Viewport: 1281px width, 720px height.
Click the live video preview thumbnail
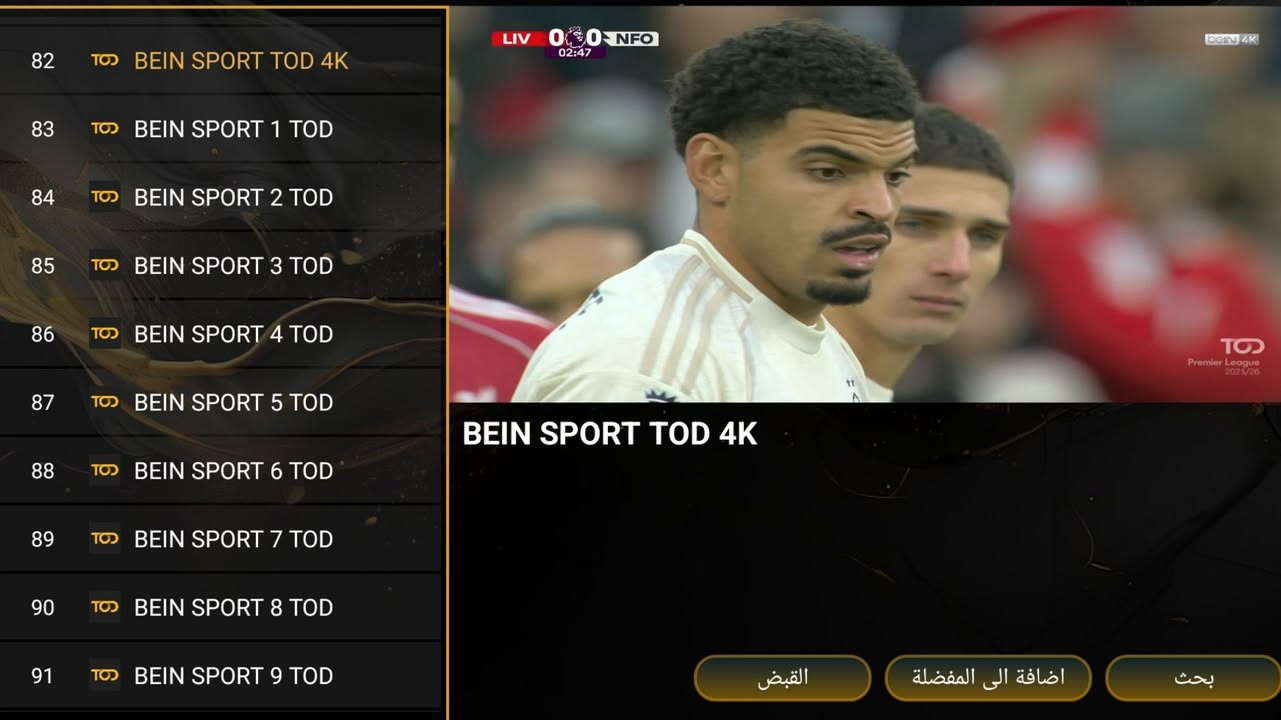[865, 204]
